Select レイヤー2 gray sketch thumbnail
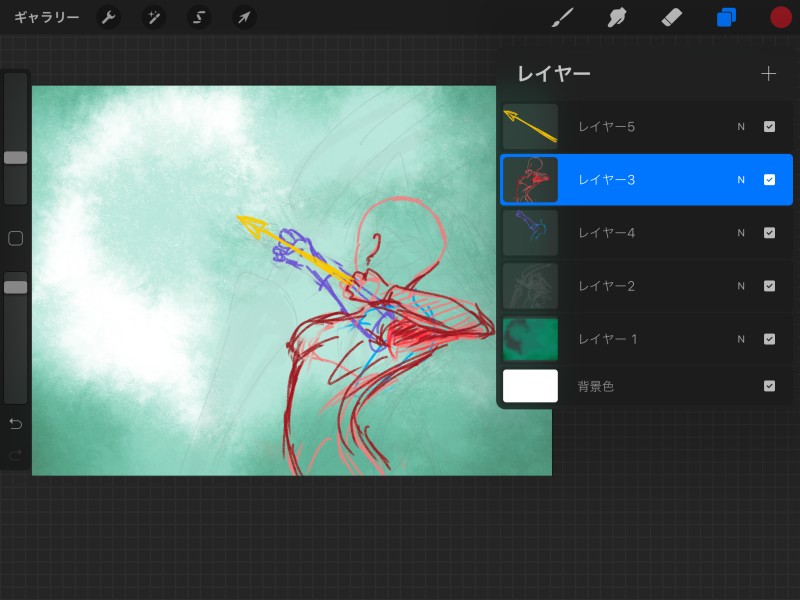The image size is (800, 600). 530,286
